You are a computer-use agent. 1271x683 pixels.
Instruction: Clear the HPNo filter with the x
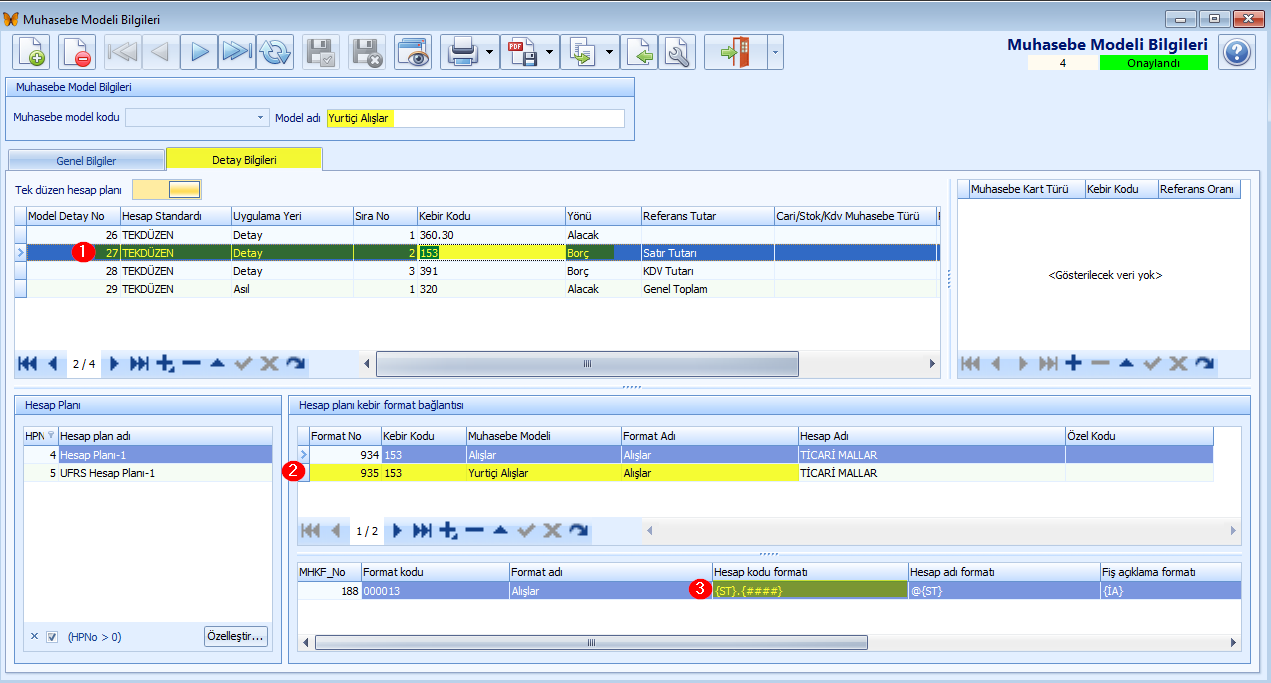[x=33, y=636]
